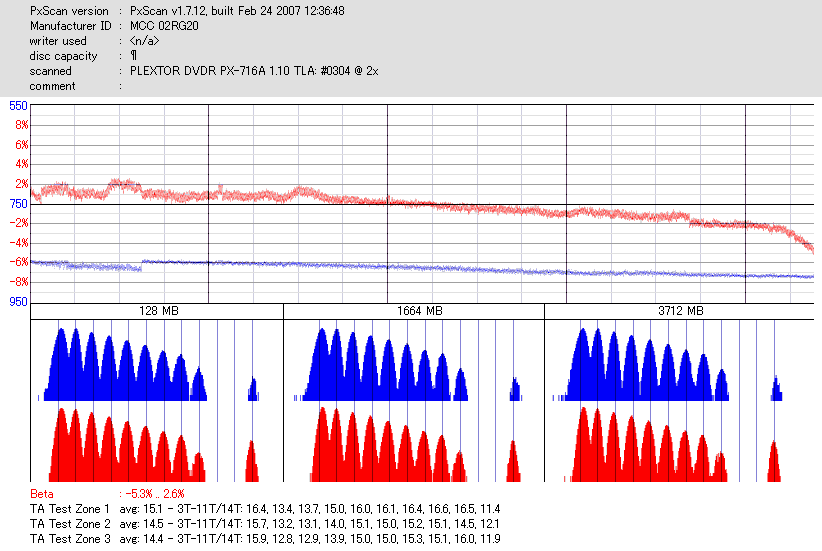Select the "Manufacturer ID" label
This screenshot has width=822, height=551.
click(x=71, y=26)
